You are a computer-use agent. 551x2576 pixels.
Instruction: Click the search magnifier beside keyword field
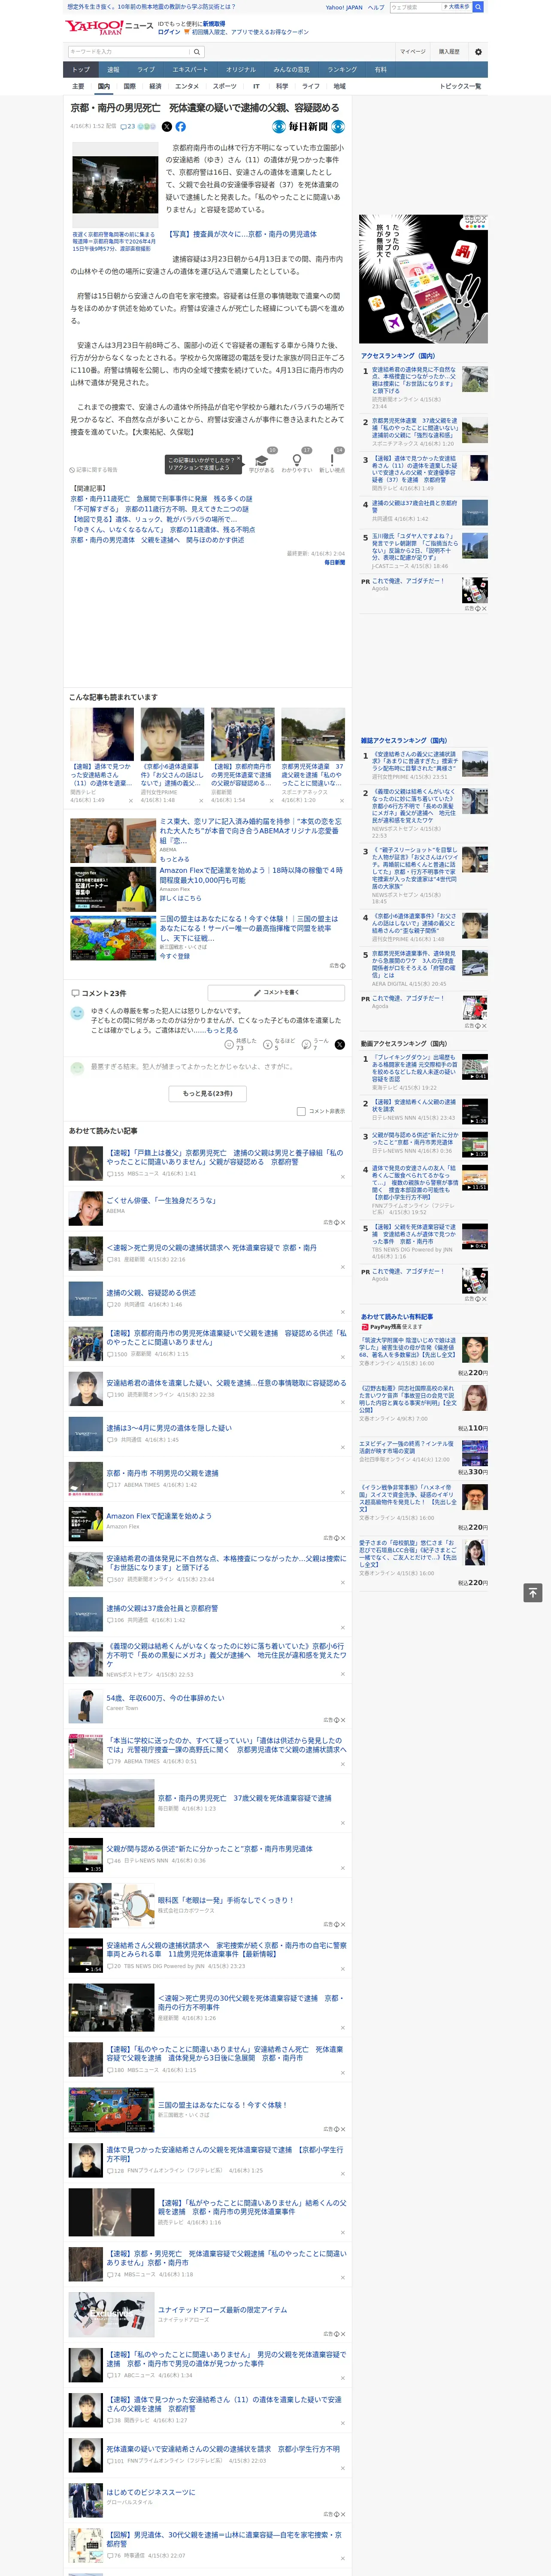coord(197,52)
